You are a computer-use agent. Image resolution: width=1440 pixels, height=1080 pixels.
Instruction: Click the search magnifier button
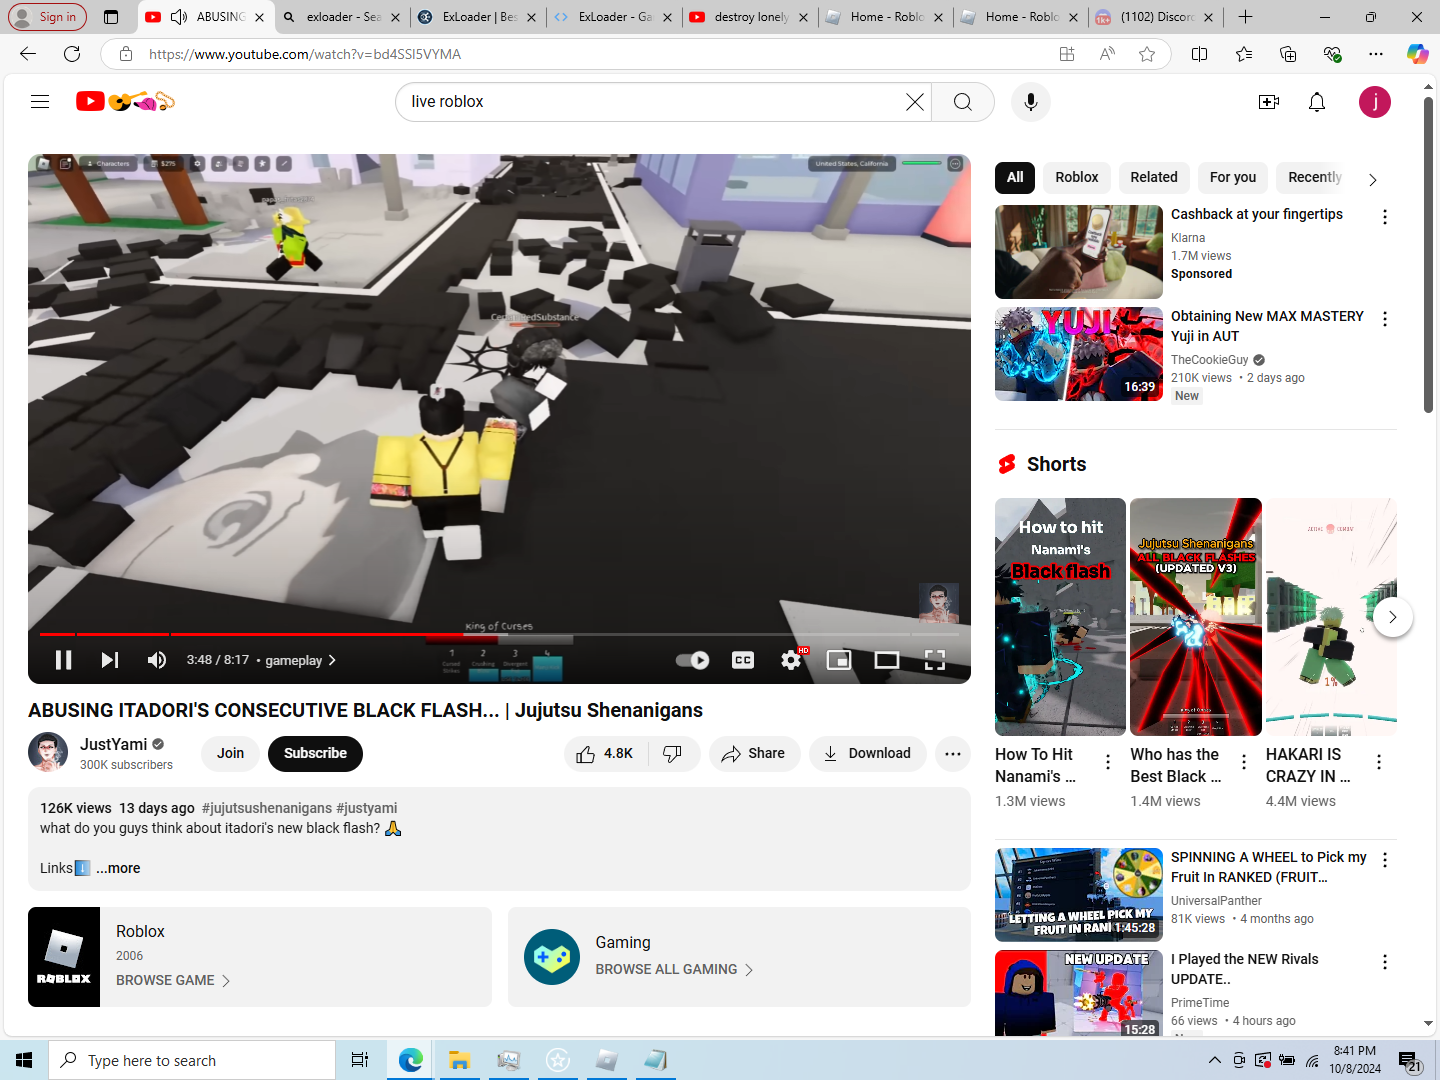tap(963, 102)
